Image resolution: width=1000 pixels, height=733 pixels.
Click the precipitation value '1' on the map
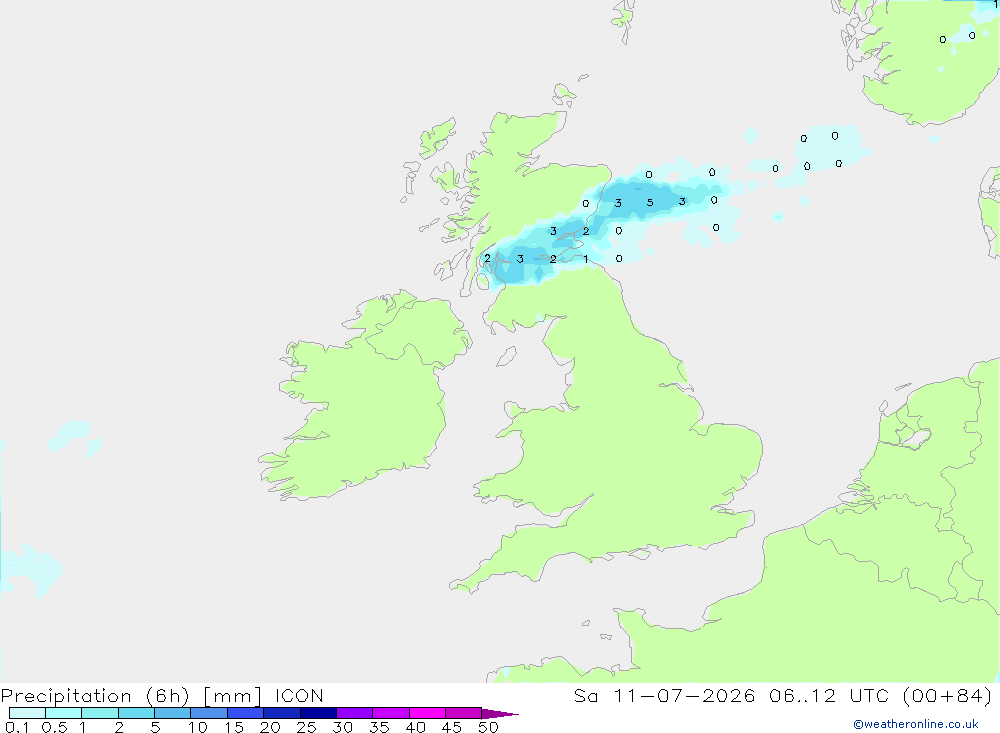click(x=585, y=259)
